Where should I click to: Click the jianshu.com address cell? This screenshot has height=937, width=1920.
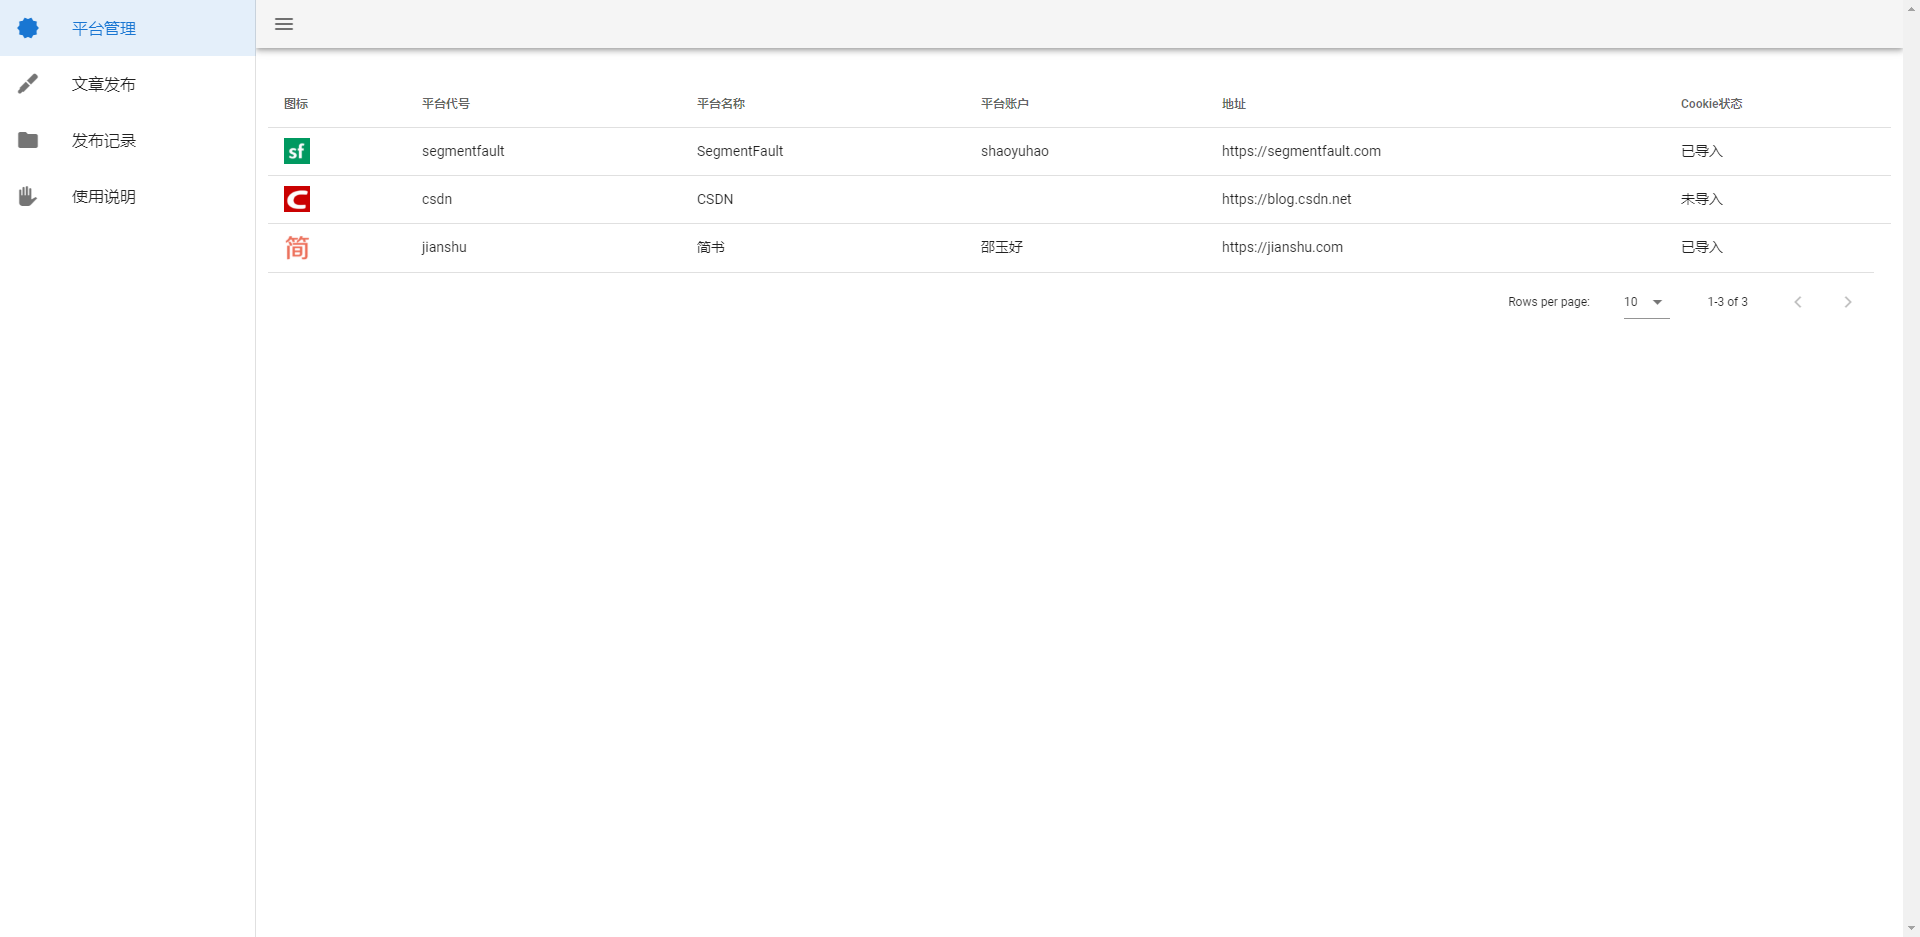1282,247
